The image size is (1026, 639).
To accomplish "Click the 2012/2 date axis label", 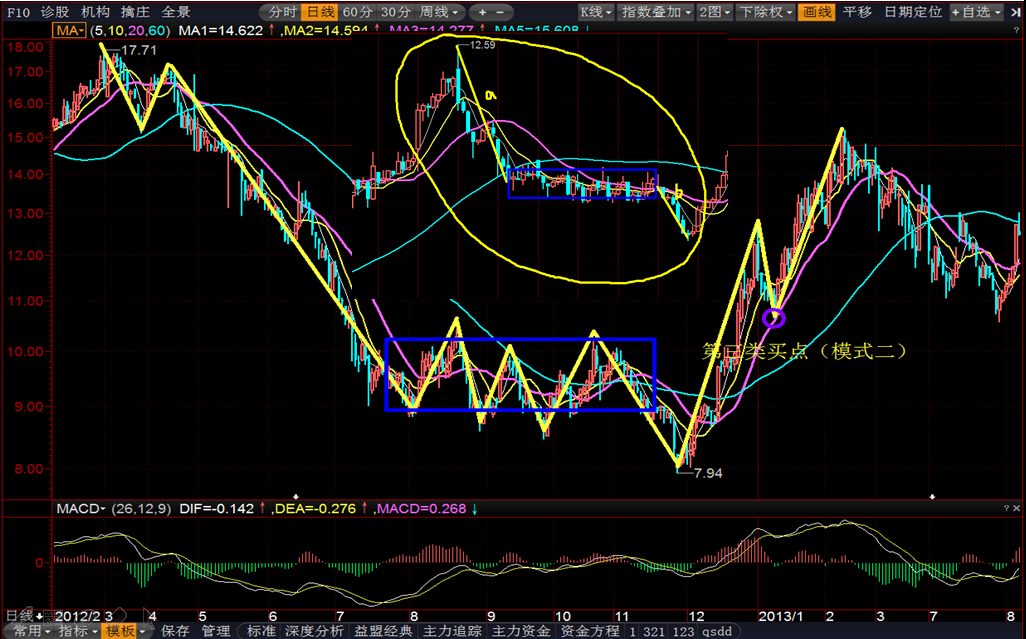I will click(78, 616).
